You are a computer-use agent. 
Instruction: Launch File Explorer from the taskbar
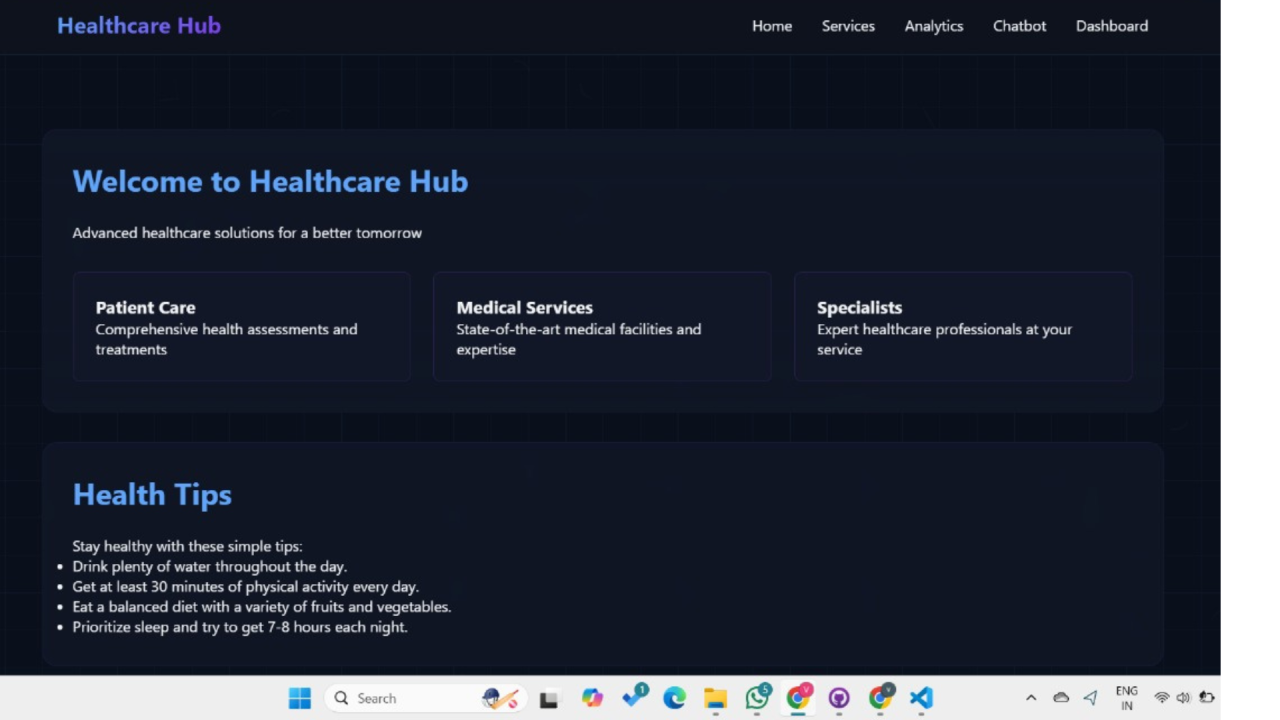pos(715,698)
